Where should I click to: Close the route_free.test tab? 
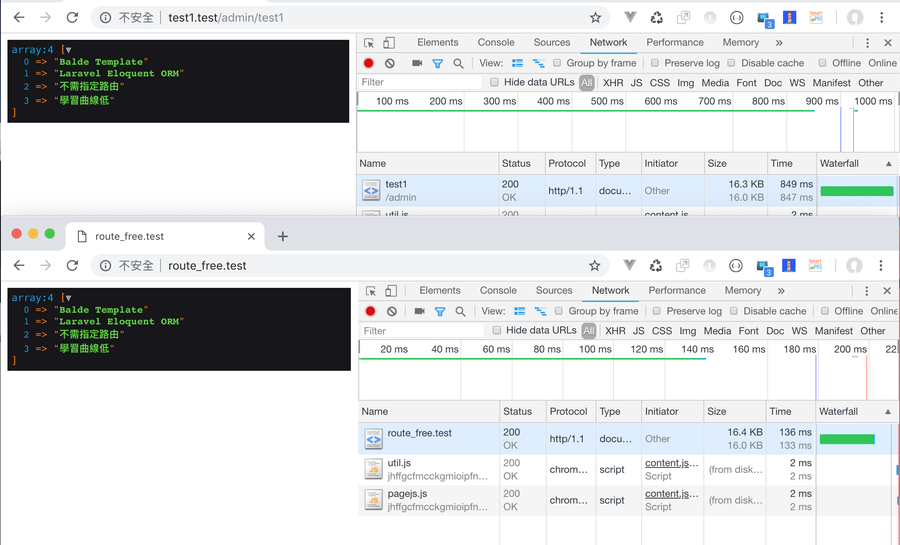tap(251, 236)
